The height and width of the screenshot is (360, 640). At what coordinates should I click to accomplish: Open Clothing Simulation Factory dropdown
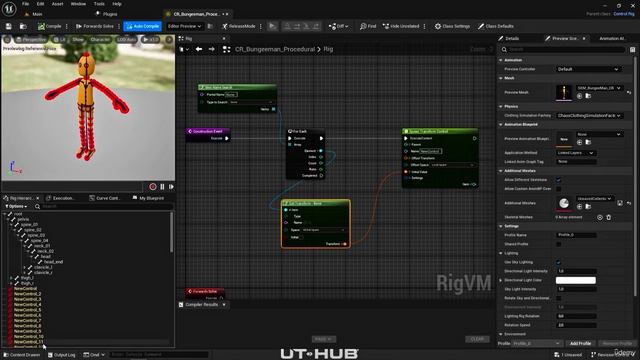589,116
